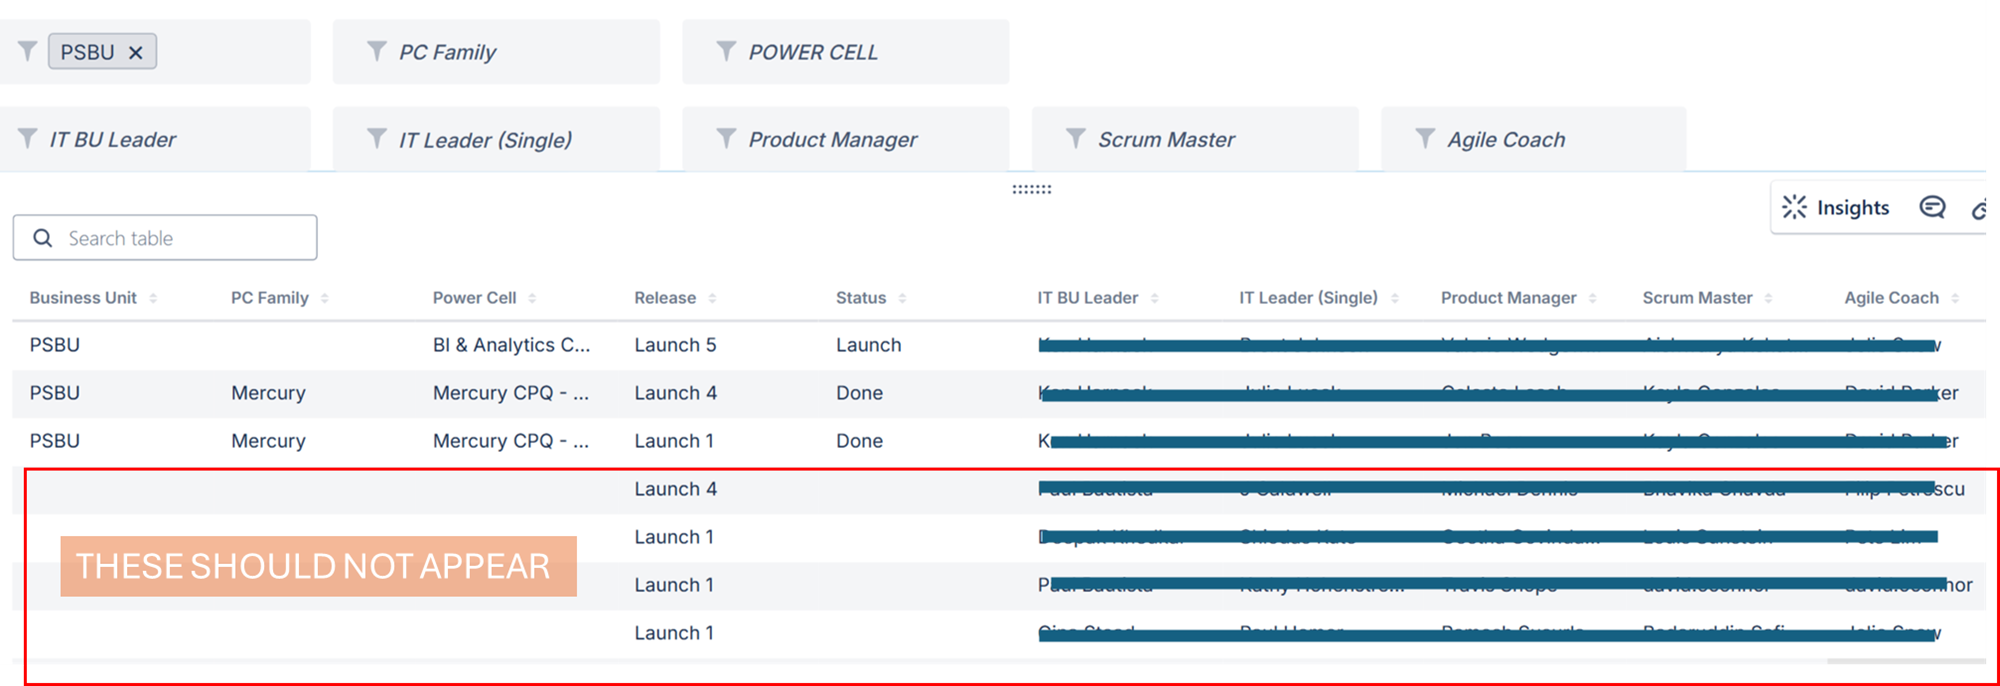The height and width of the screenshot is (686, 2000).
Task: Open the Scrum Master filter dropdown
Action: tap(1195, 139)
